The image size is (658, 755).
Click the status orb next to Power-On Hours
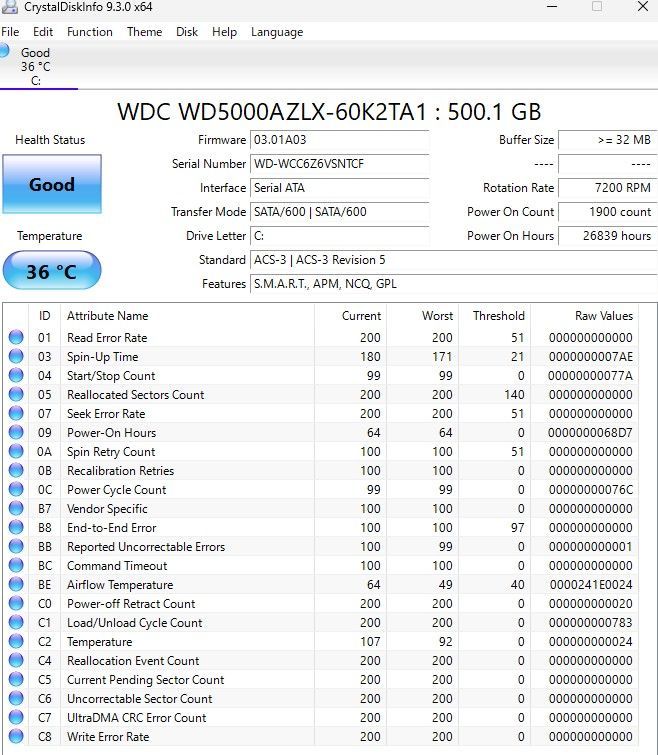tap(16, 433)
